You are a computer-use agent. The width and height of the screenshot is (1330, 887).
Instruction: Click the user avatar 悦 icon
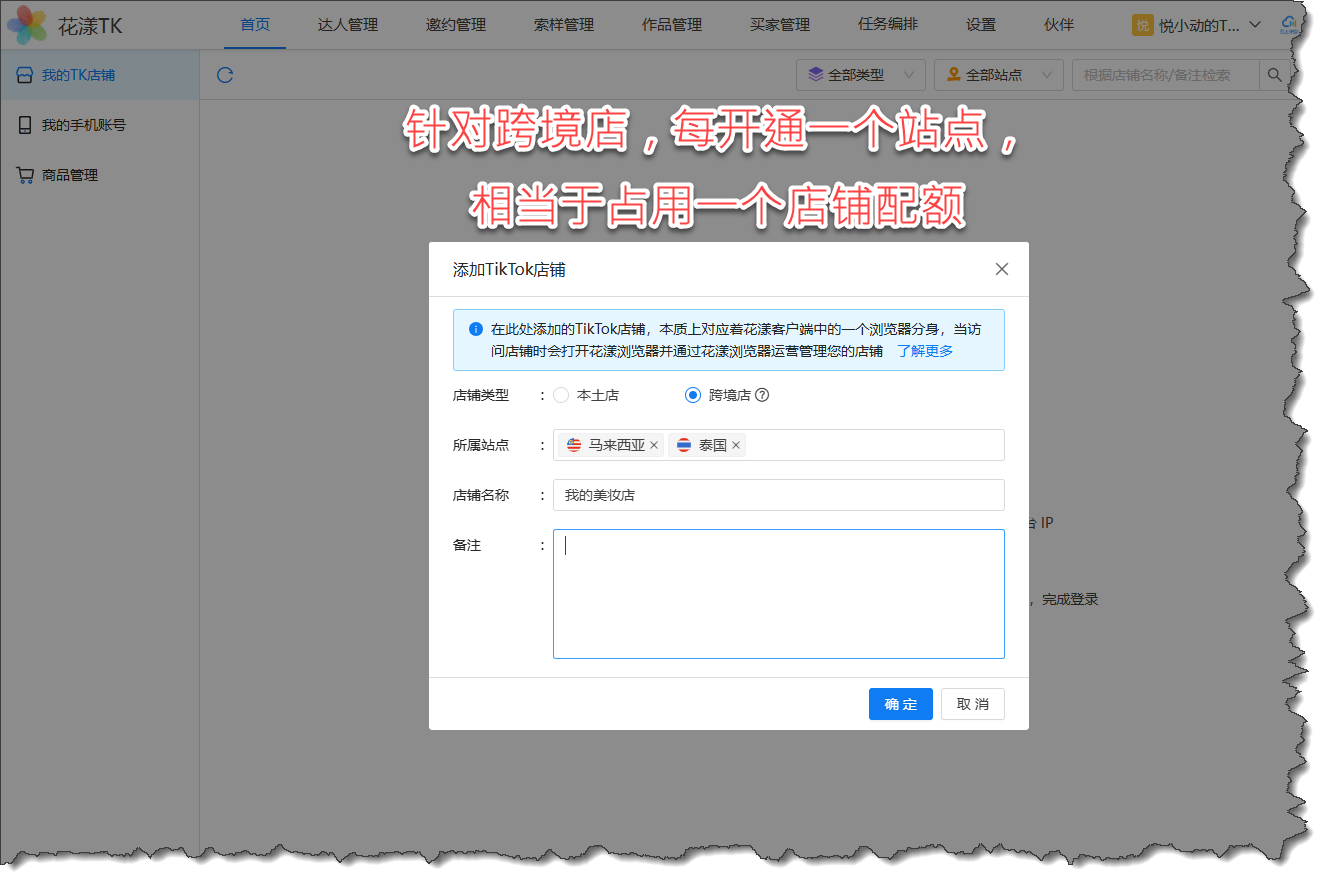pos(1142,25)
